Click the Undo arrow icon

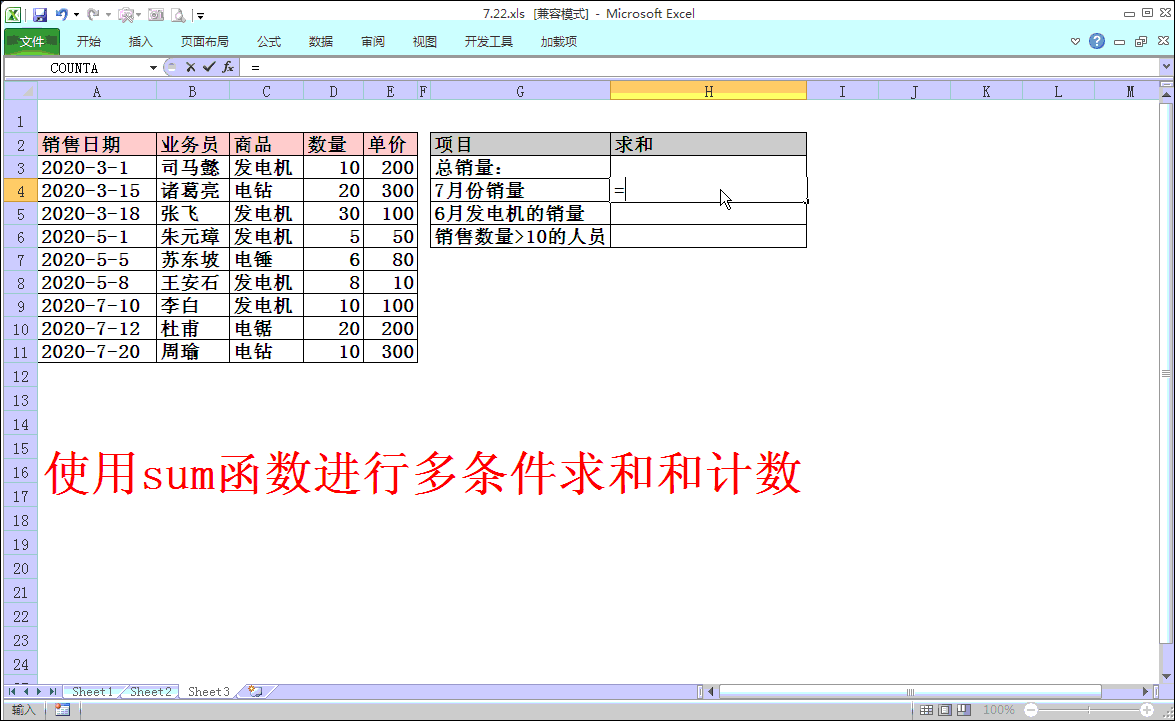[61, 14]
